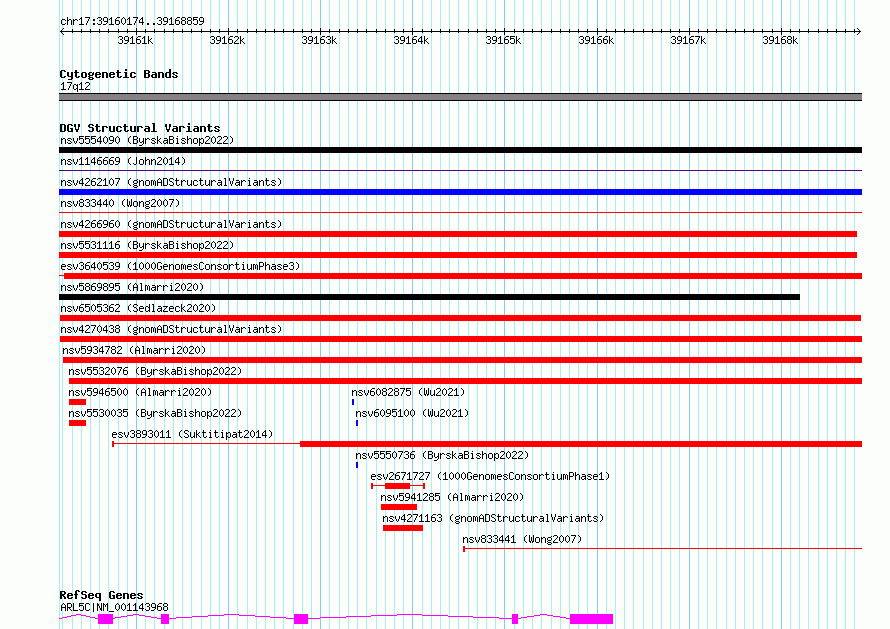The height and width of the screenshot is (629, 890).
Task: Click the nsv5554090 (ByrskaBishop2022) variant label
Action: (147, 140)
